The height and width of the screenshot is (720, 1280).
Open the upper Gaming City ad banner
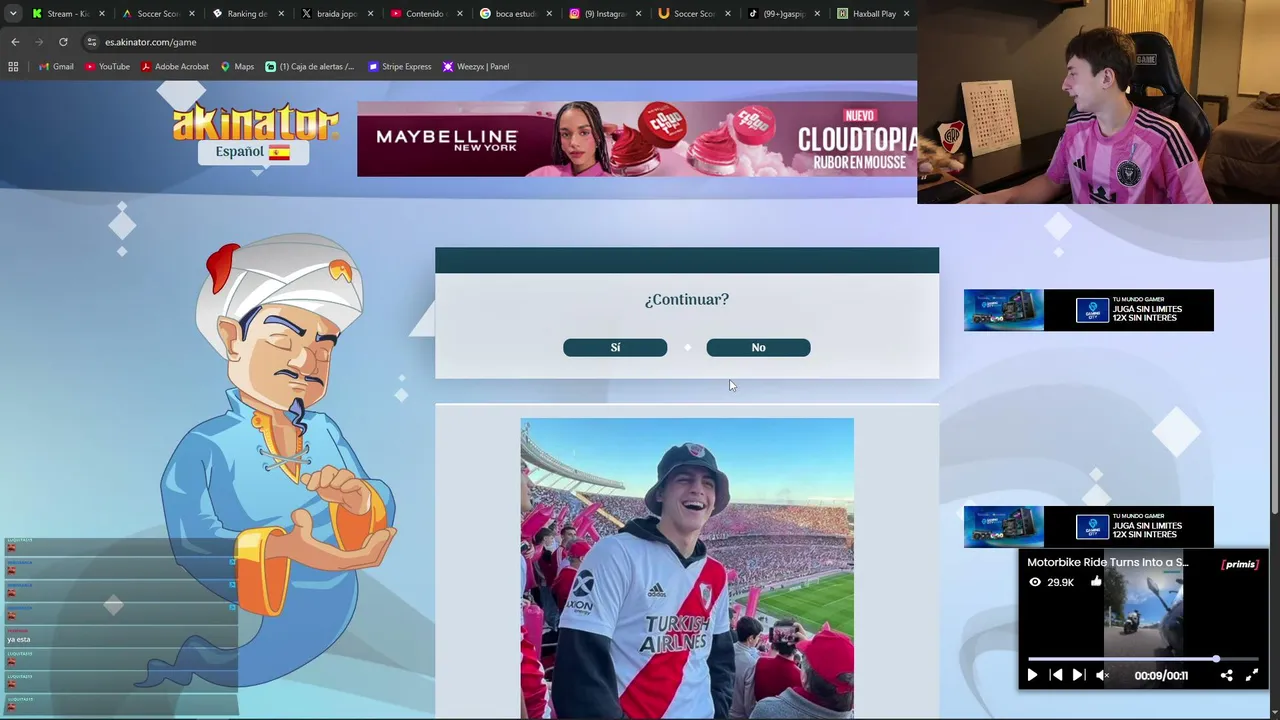[x=1088, y=310]
